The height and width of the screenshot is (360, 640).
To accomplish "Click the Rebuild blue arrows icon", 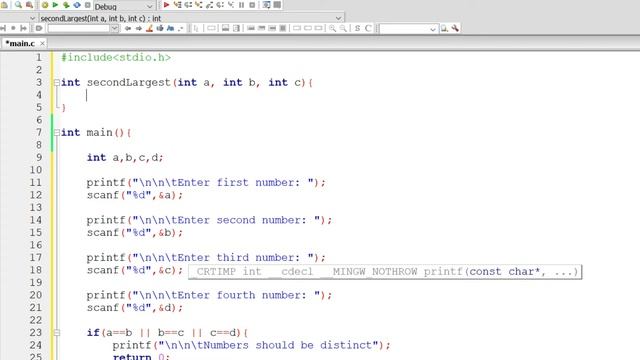I will tap(77, 5).
